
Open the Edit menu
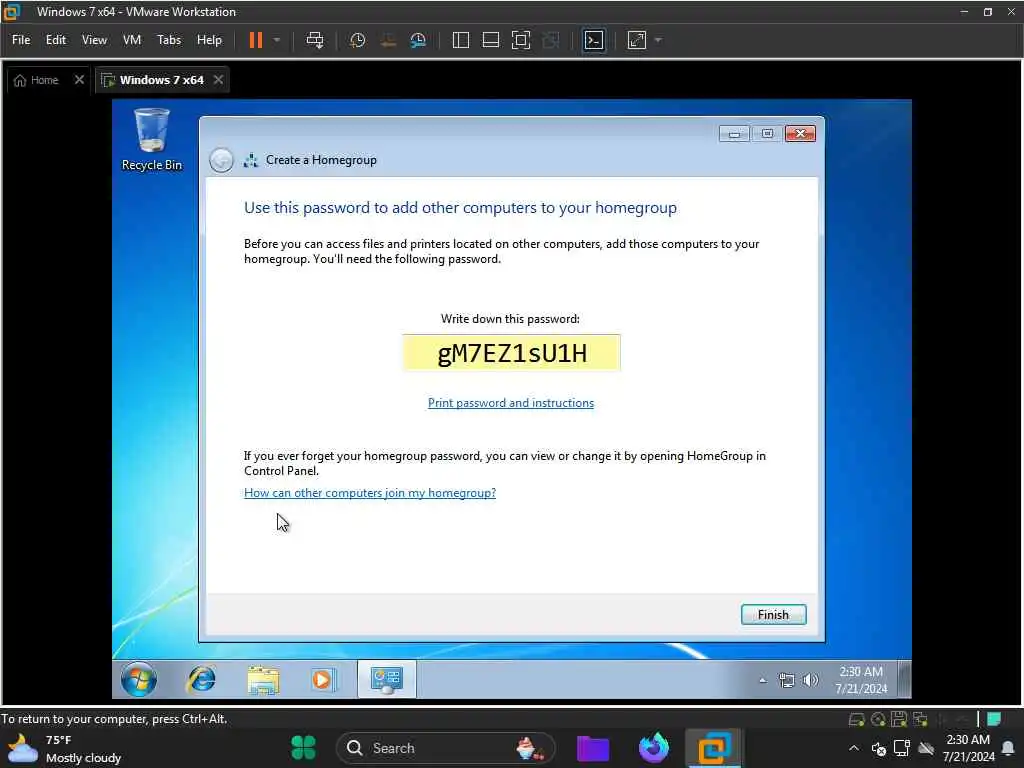click(56, 40)
